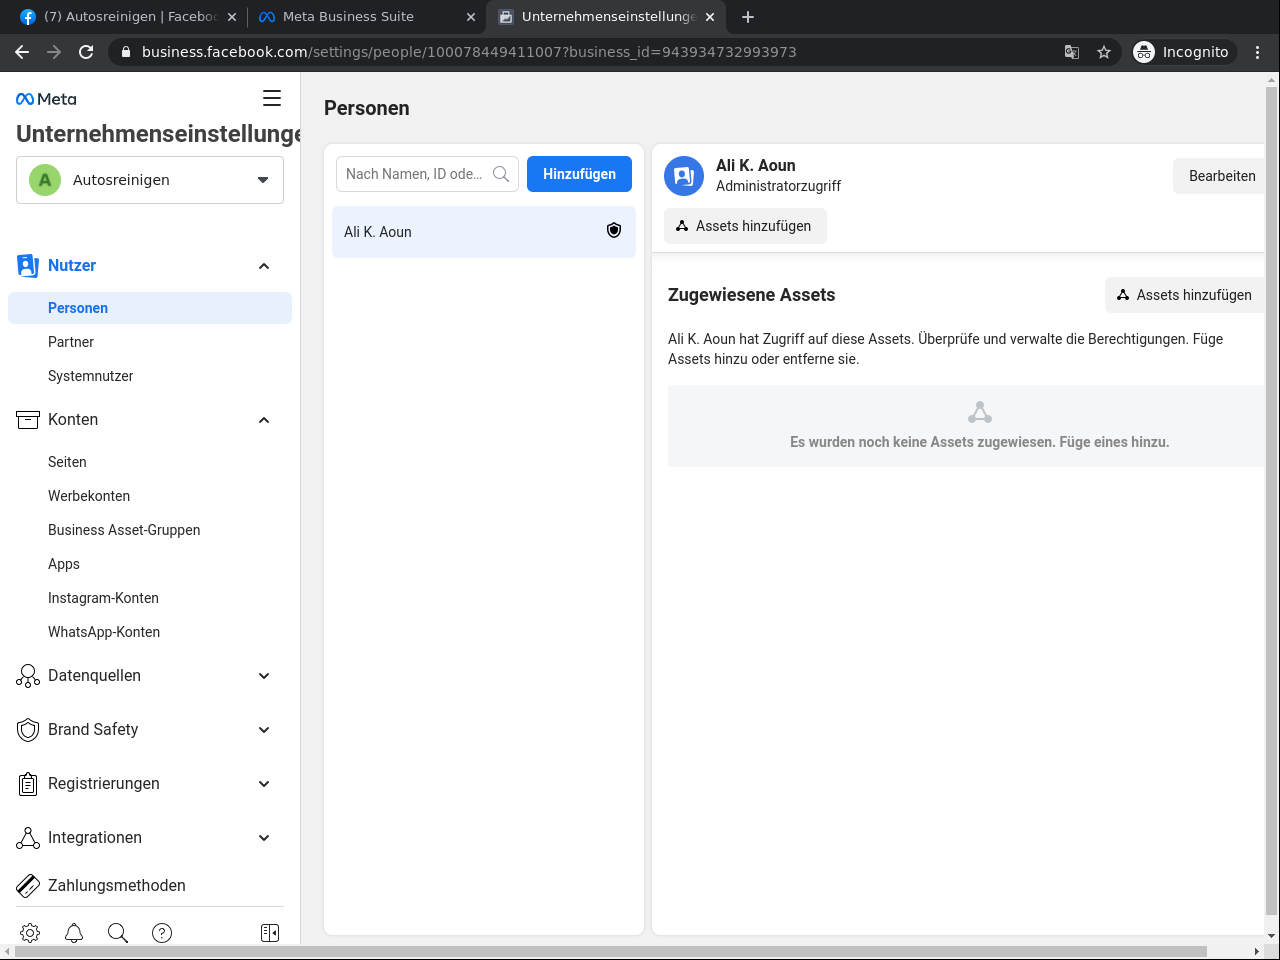
Task: Click the Brand Safety shield icon
Action: 28,730
